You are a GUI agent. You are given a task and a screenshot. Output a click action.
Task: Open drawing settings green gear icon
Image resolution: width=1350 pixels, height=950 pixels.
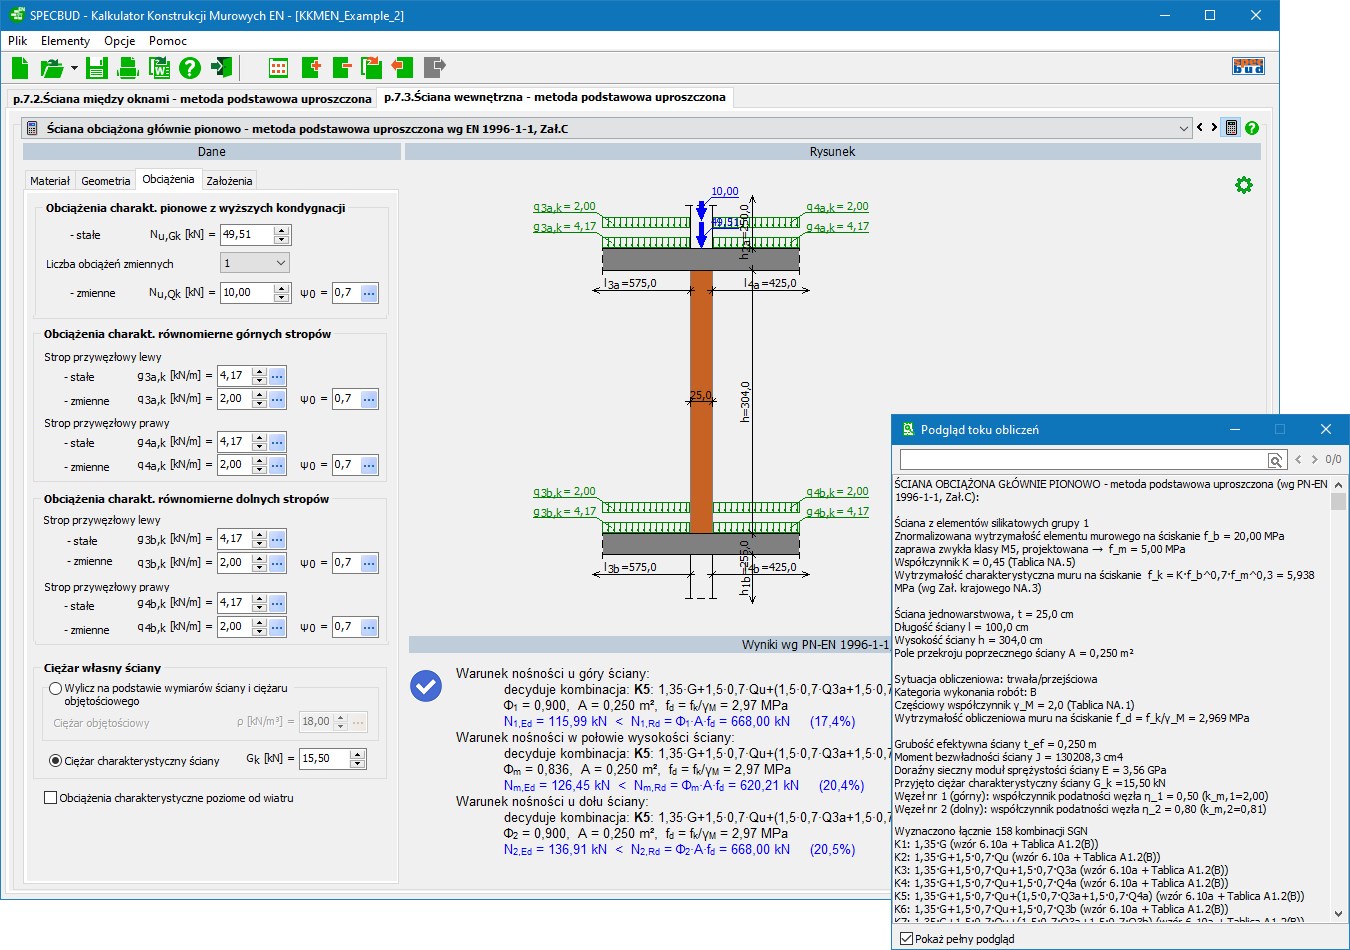(x=1243, y=185)
